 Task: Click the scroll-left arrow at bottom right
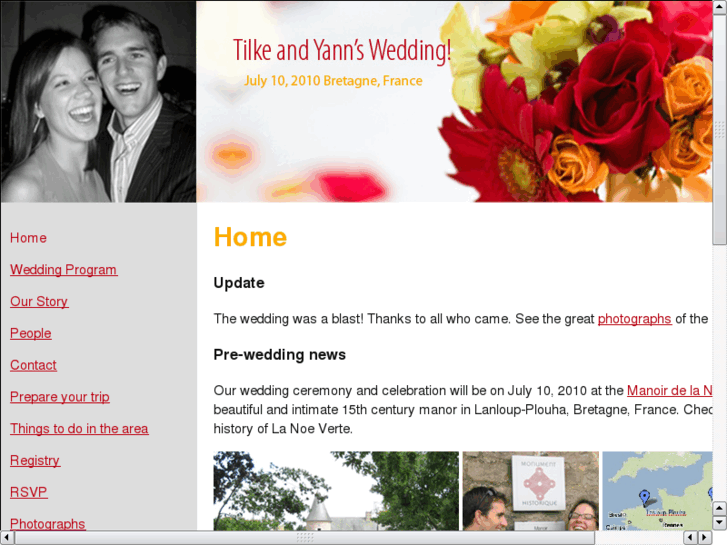point(690,538)
